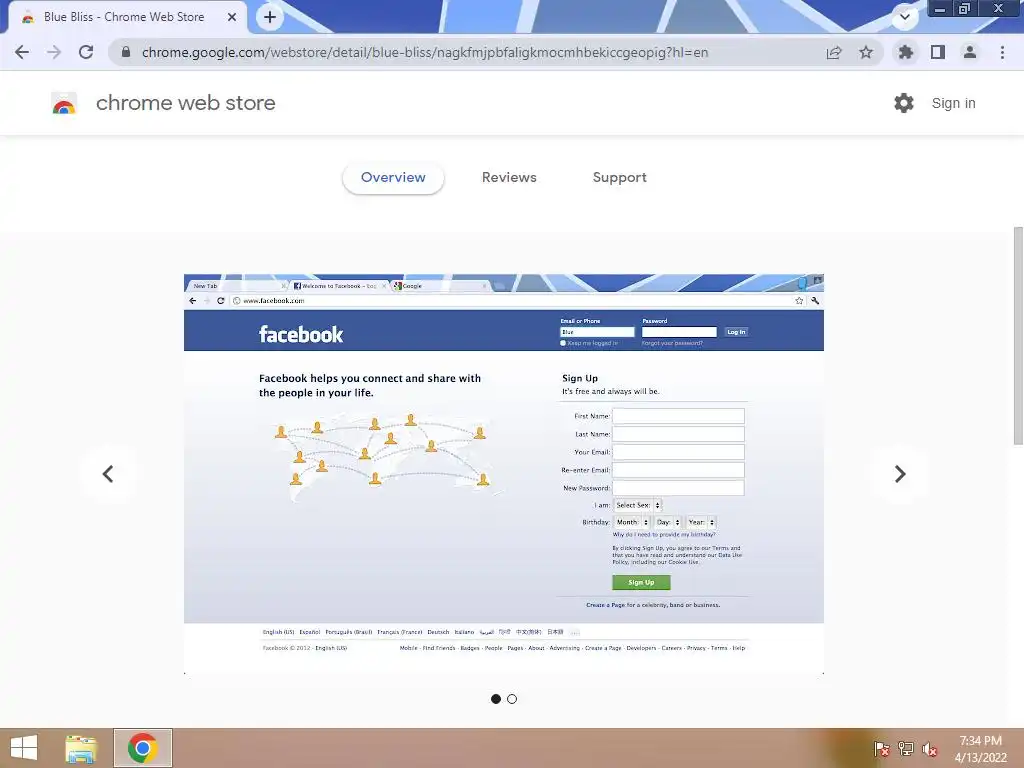Select the Overview tab
This screenshot has width=1024, height=768.
(x=393, y=178)
